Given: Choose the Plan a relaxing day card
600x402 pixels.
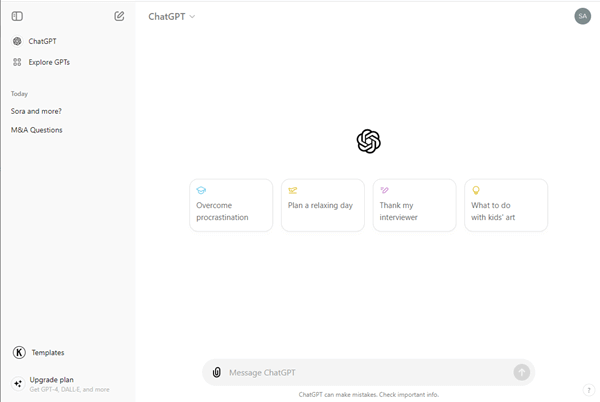Looking at the screenshot, I should [323, 205].
